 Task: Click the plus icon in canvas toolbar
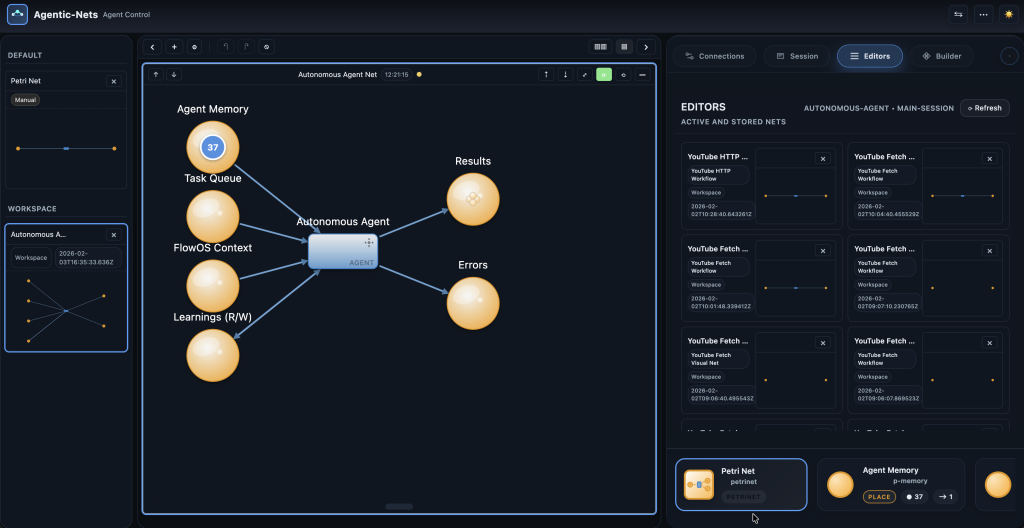point(174,47)
